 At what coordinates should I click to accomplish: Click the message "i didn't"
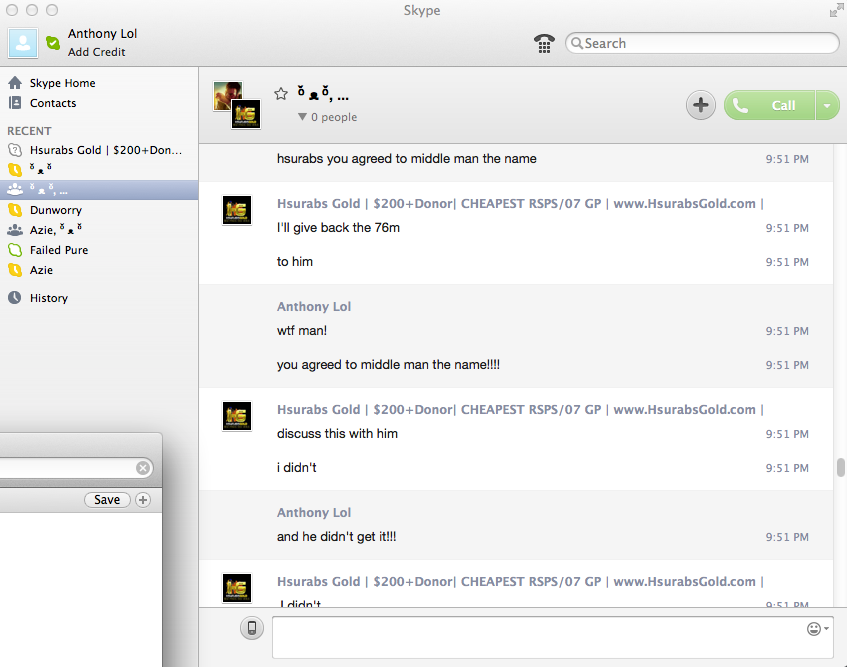pos(297,467)
